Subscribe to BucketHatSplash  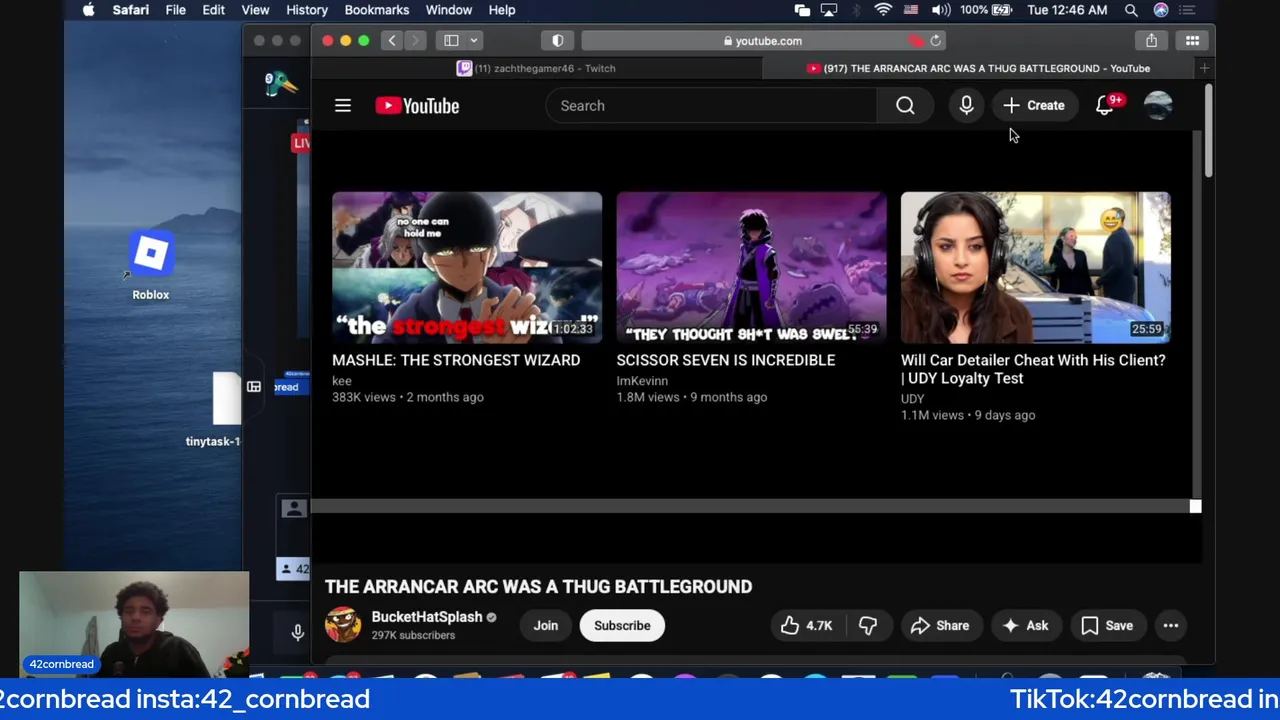tap(622, 626)
